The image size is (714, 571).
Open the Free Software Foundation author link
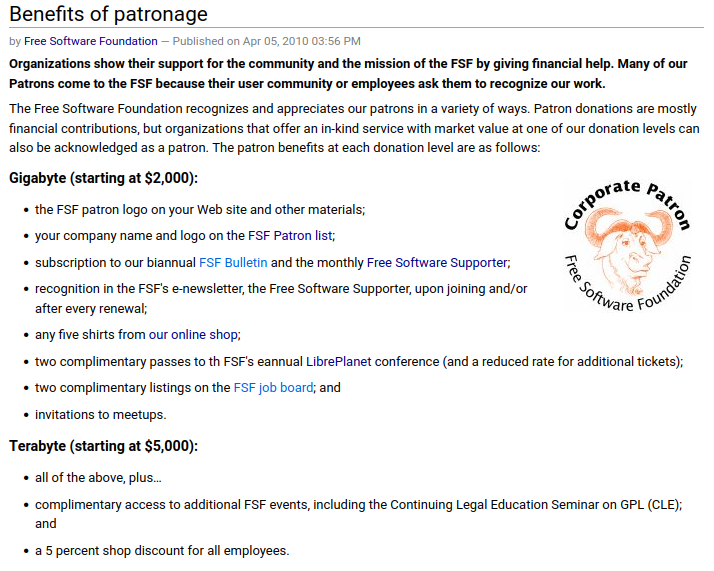91,41
